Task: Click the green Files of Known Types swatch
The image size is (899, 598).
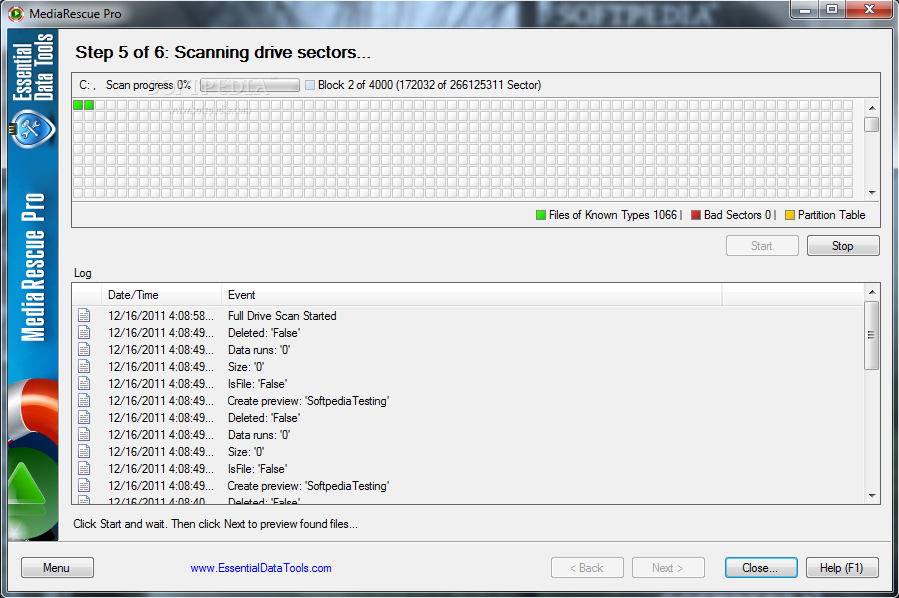Action: point(541,215)
